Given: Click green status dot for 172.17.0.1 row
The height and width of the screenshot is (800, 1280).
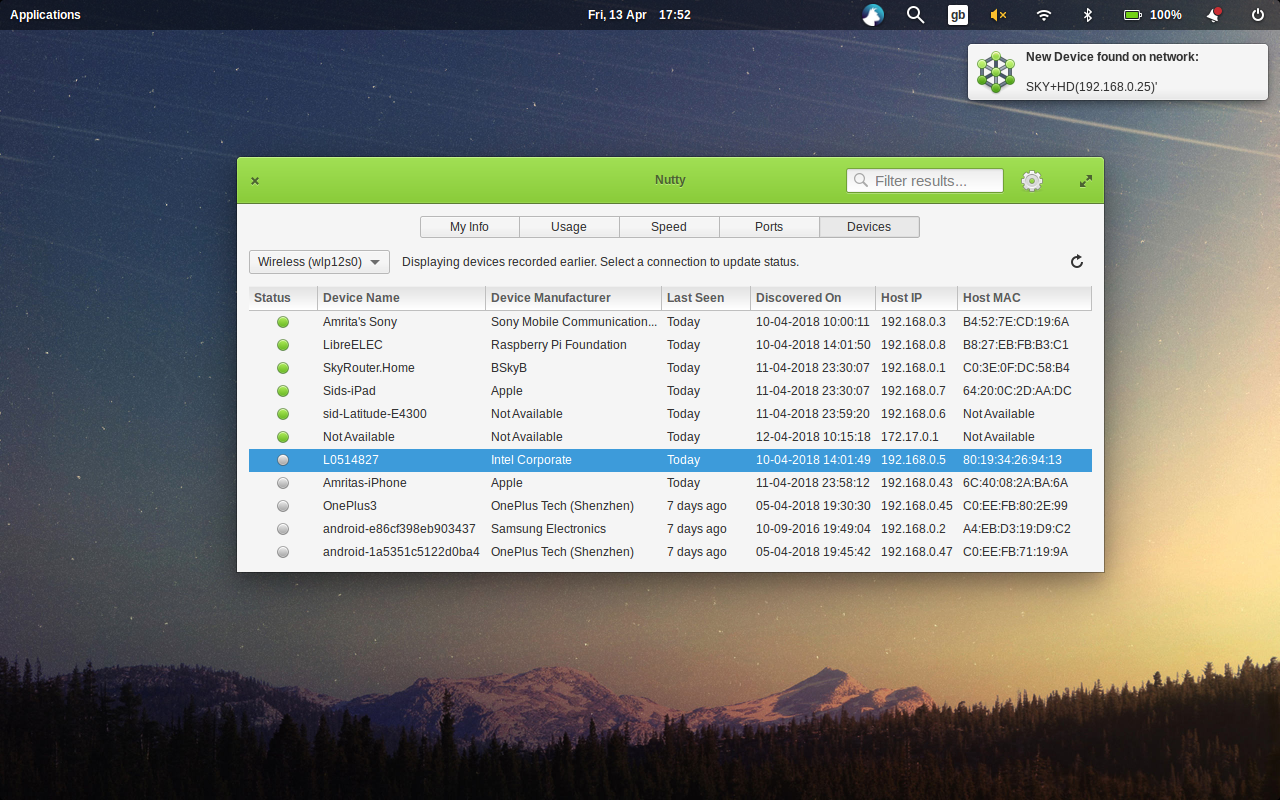Looking at the screenshot, I should click(x=283, y=437).
